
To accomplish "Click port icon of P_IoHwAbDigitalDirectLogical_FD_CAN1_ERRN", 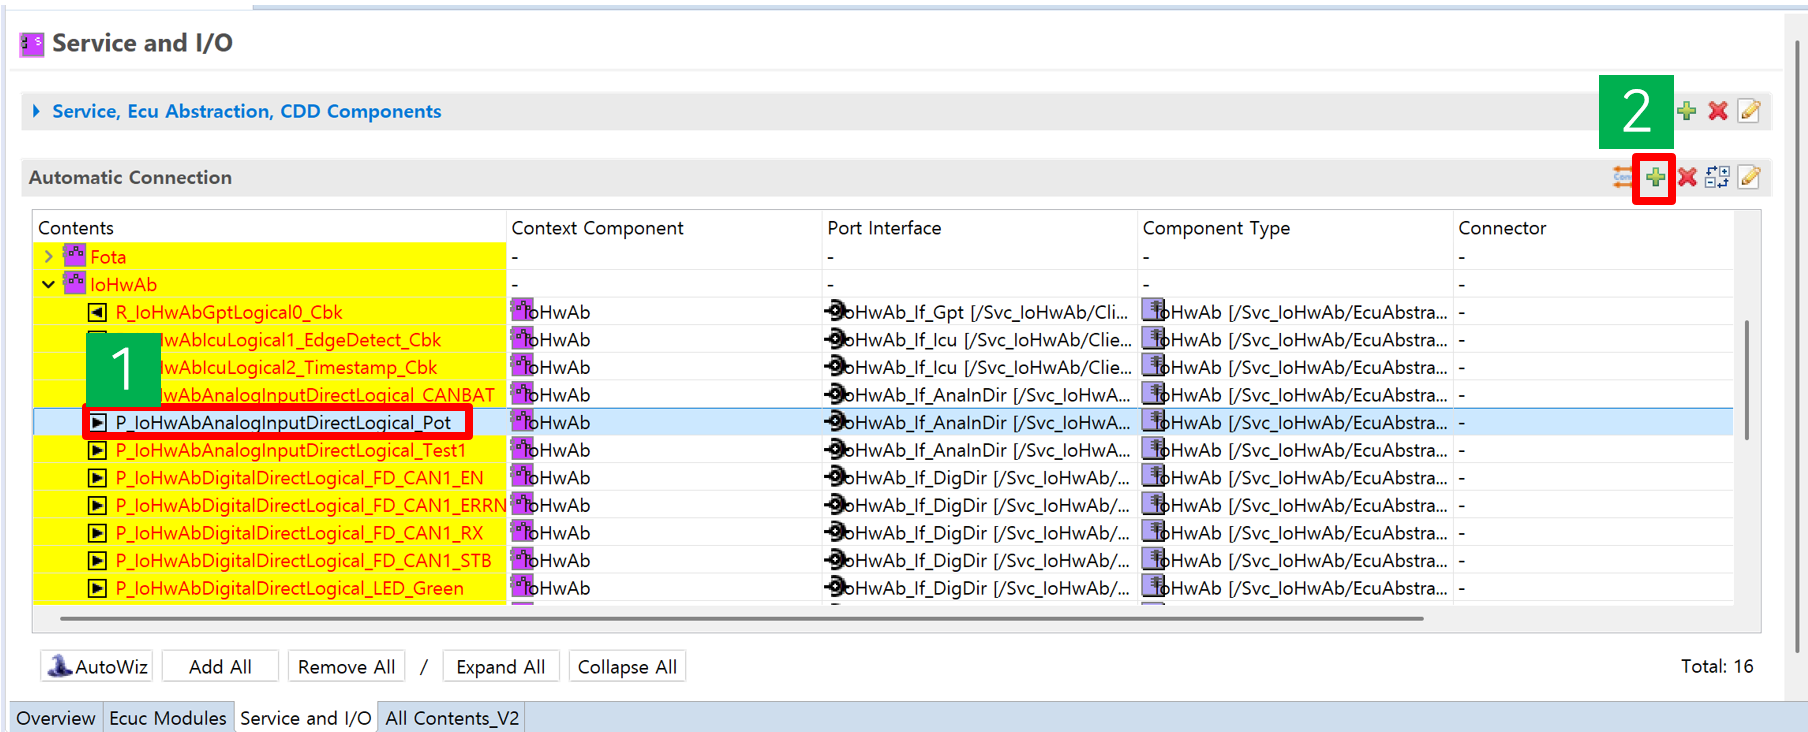I will [97, 505].
